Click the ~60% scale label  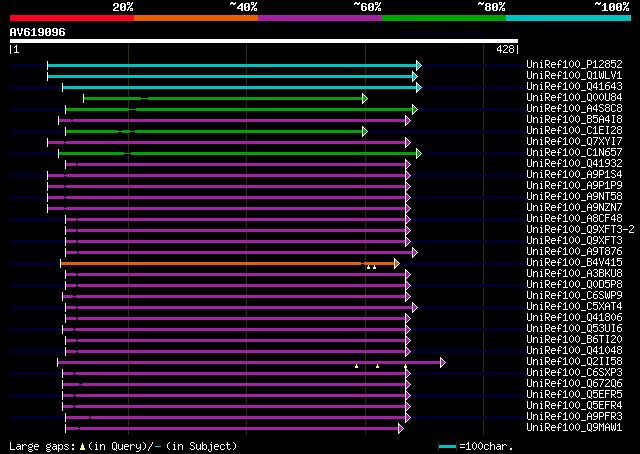click(x=367, y=7)
